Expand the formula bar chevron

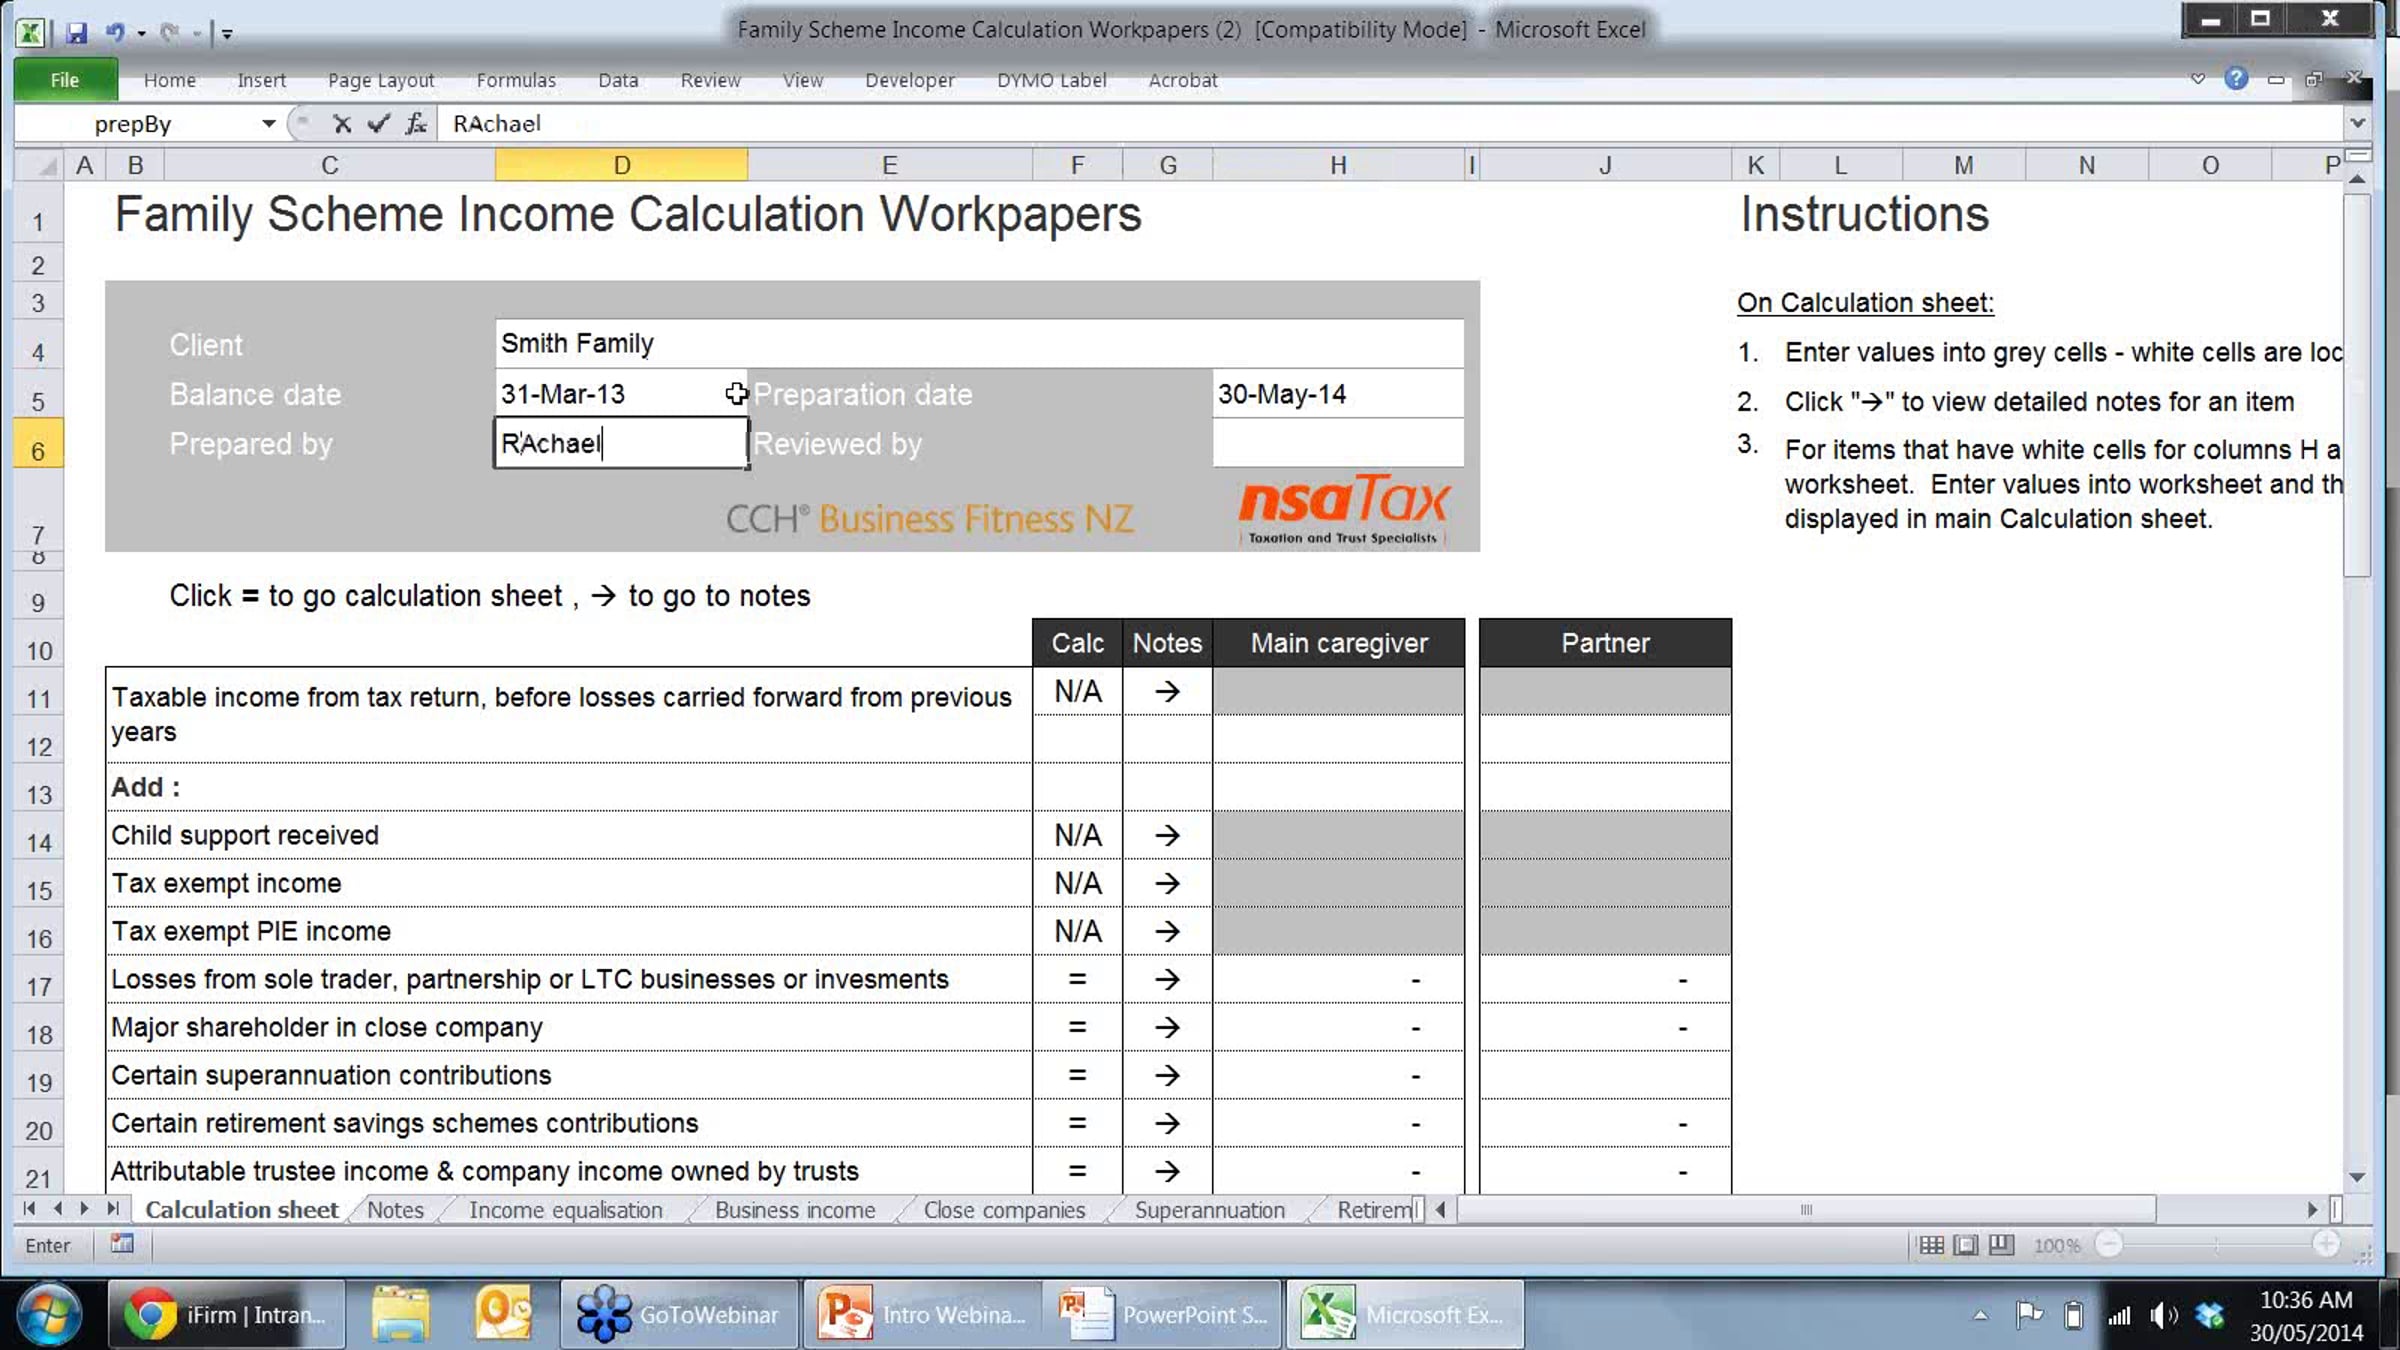[x=2357, y=123]
